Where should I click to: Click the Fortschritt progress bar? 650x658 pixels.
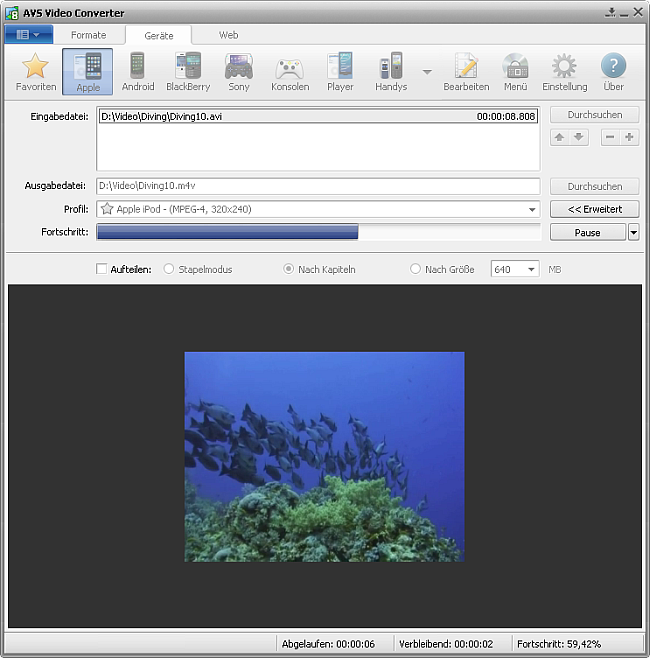click(x=318, y=232)
